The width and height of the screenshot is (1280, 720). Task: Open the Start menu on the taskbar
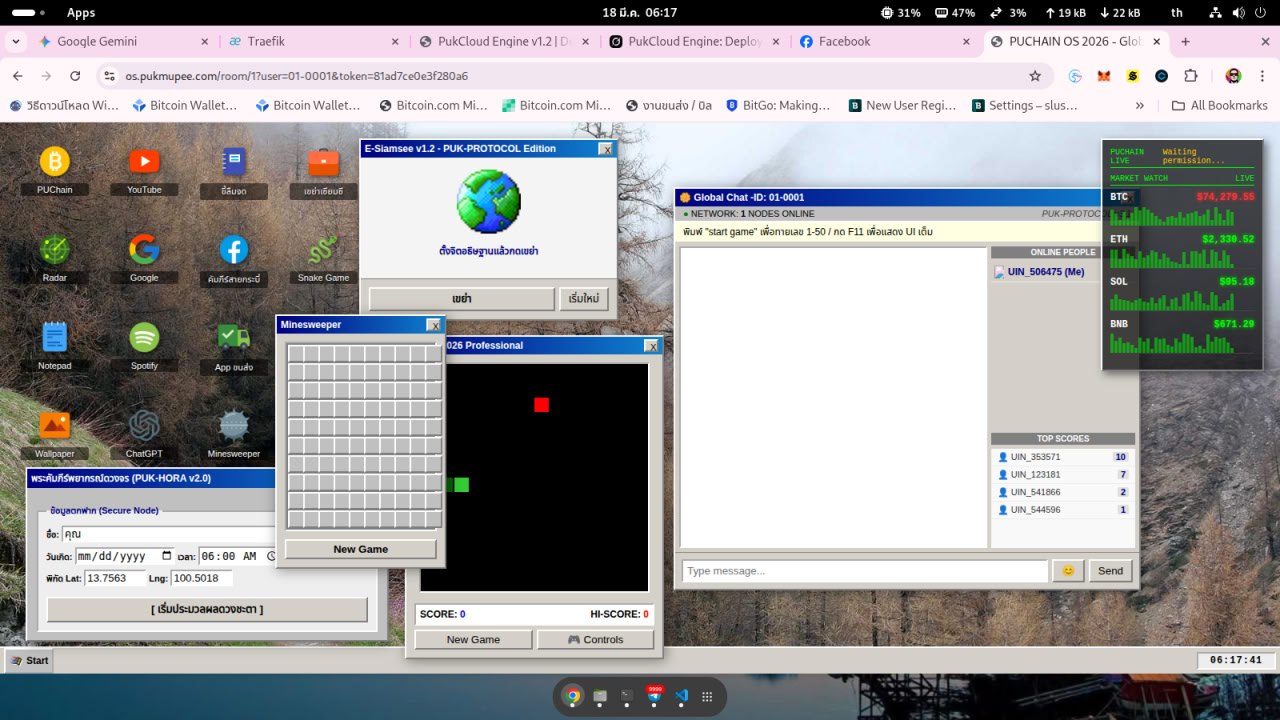pyautogui.click(x=28, y=660)
